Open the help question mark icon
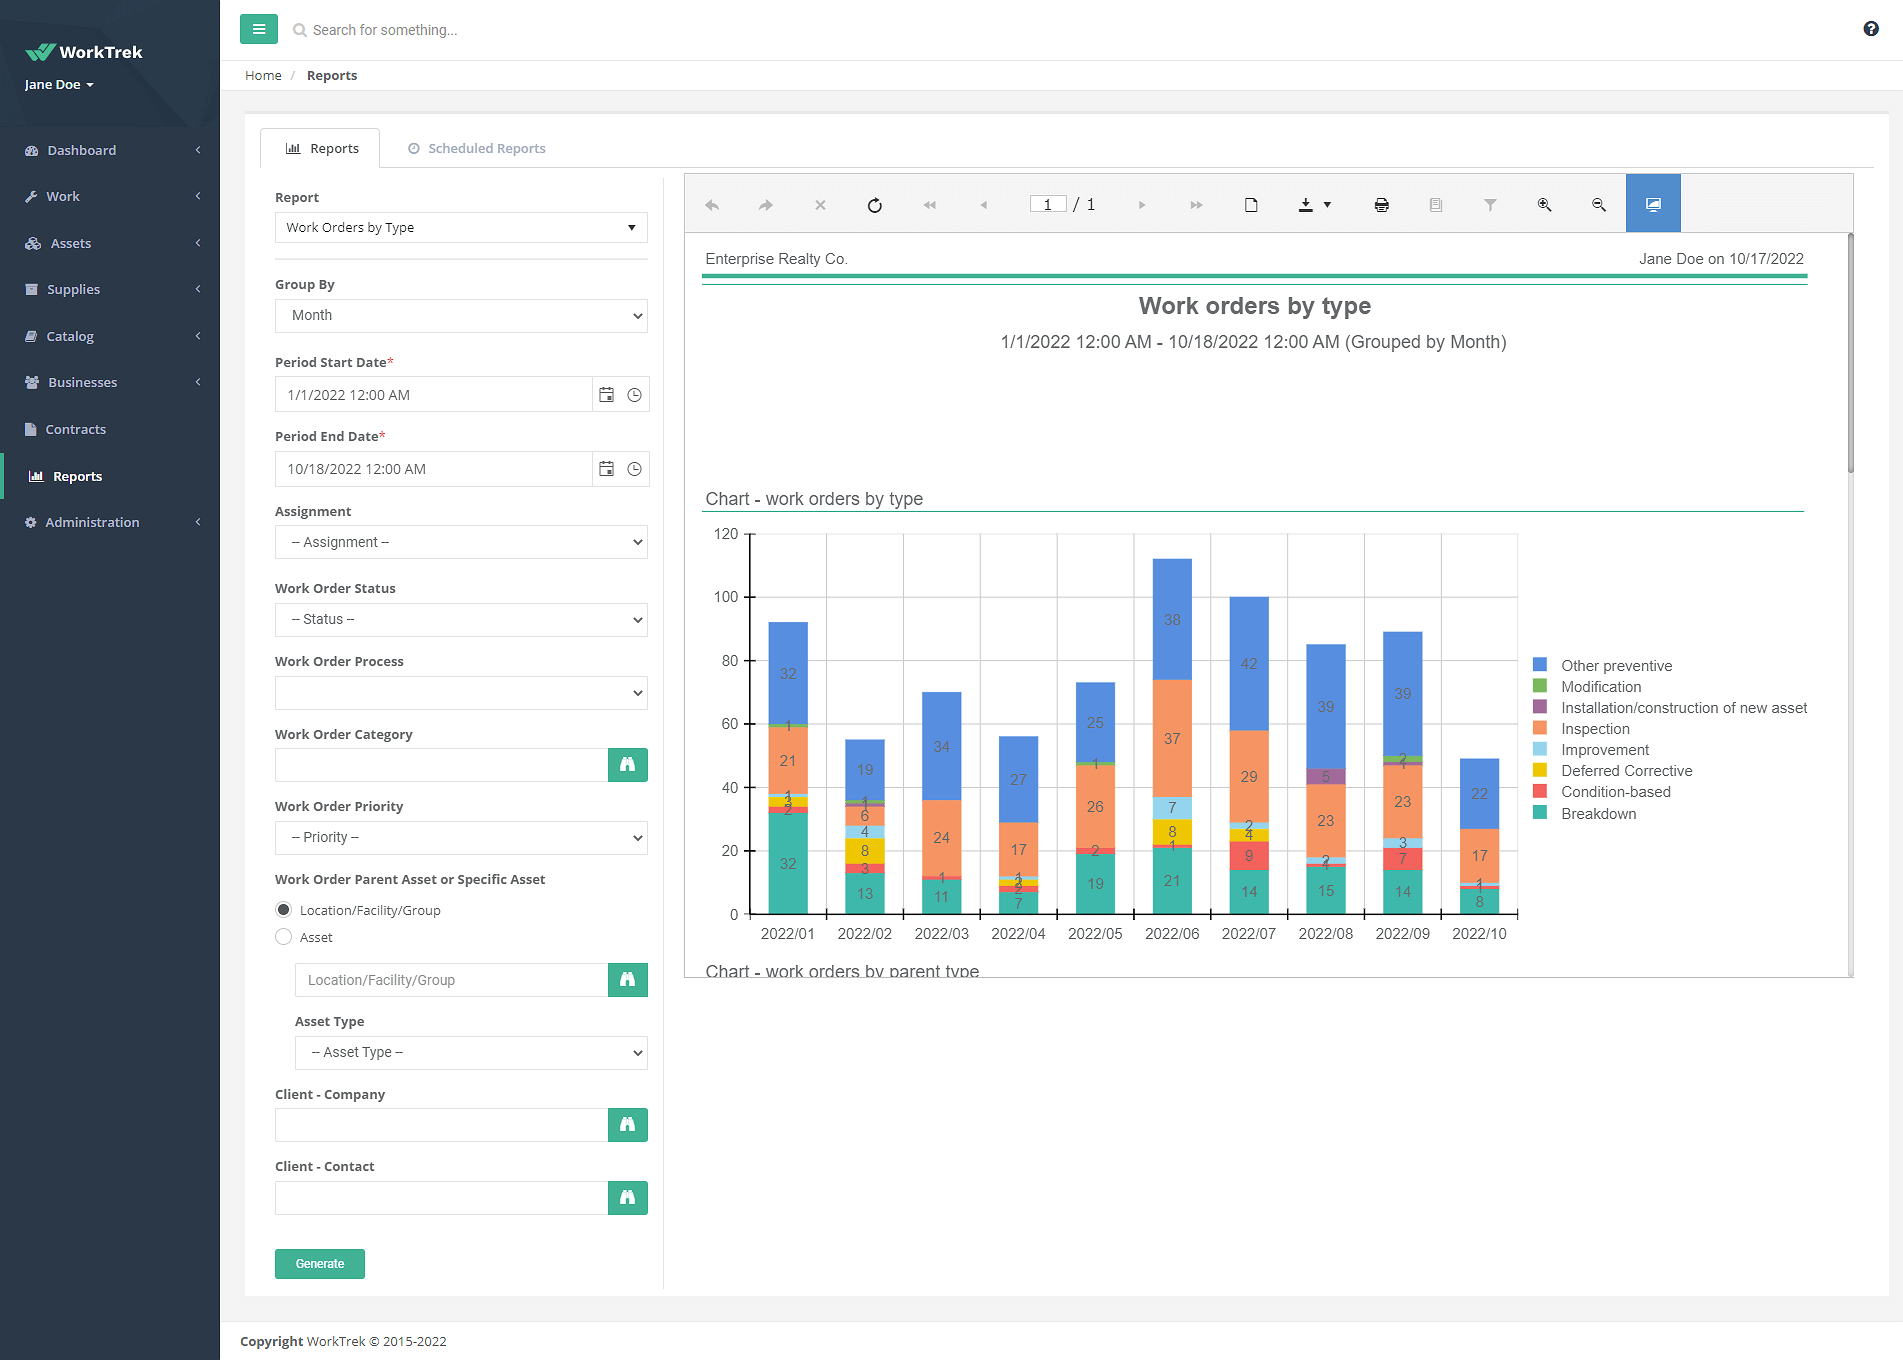This screenshot has width=1903, height=1360. [x=1870, y=29]
